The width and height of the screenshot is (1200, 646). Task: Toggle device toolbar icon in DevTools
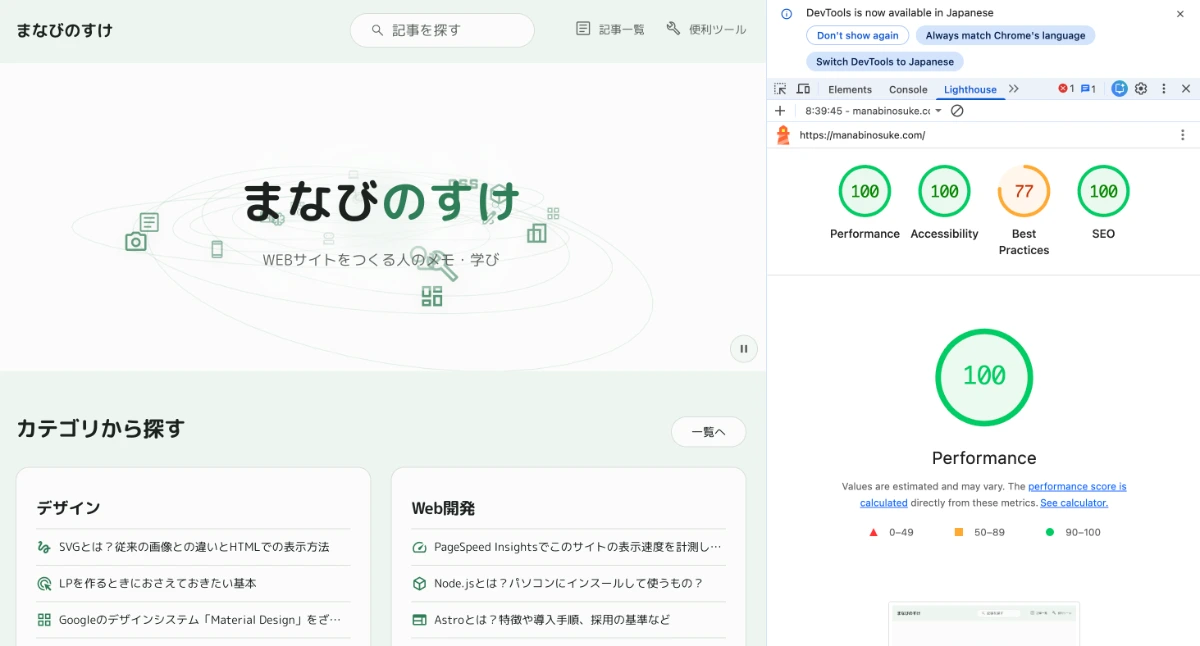[803, 89]
